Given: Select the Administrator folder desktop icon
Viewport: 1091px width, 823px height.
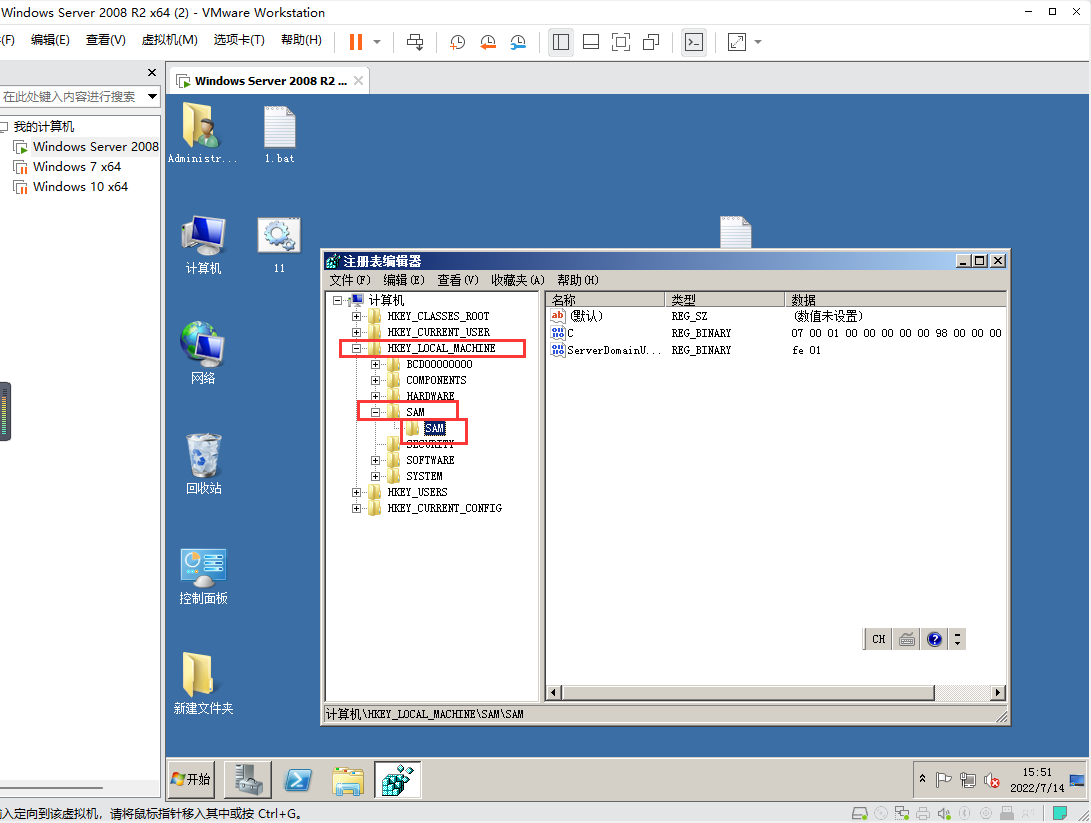Looking at the screenshot, I should (202, 133).
